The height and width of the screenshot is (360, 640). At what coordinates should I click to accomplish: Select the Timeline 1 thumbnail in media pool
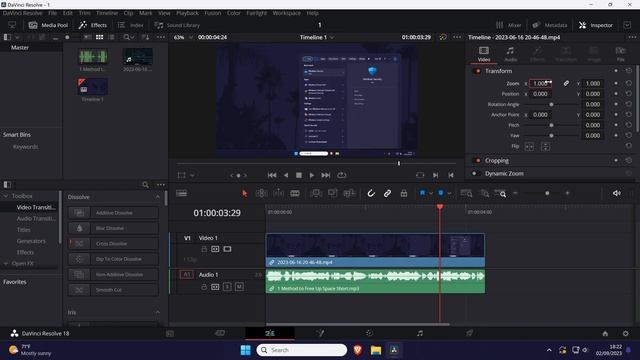click(93, 87)
